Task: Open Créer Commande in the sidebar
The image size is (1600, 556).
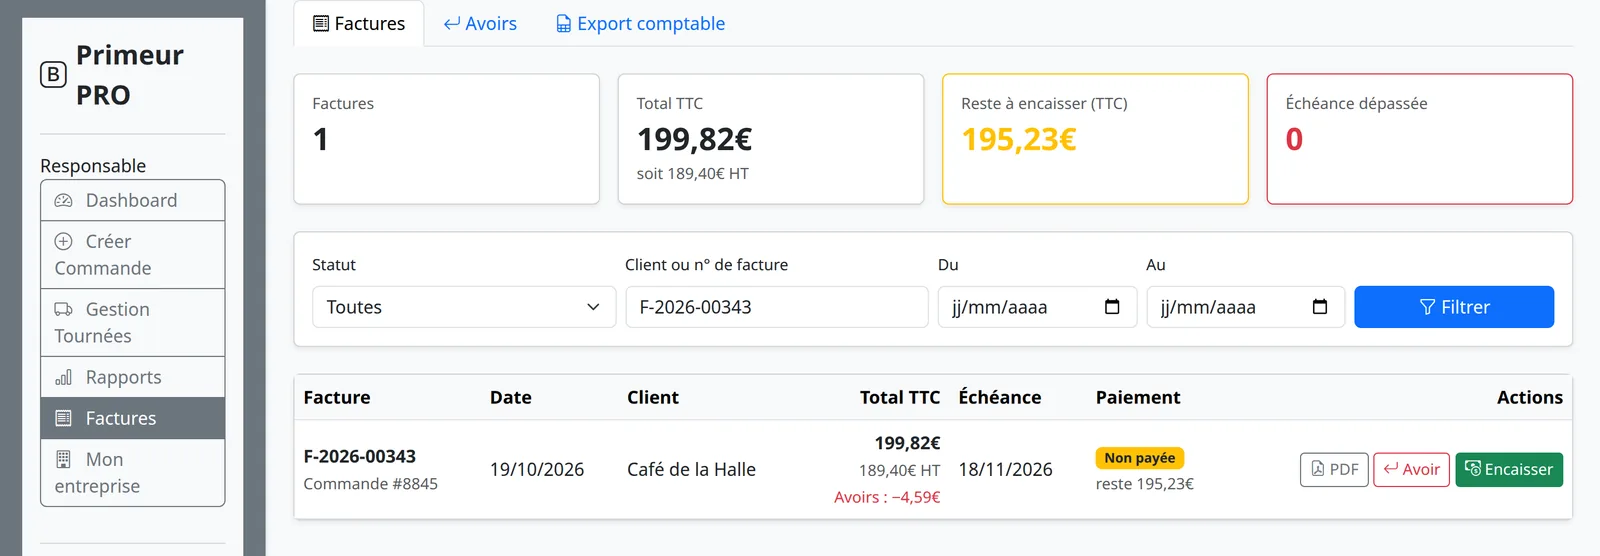Action: 133,255
